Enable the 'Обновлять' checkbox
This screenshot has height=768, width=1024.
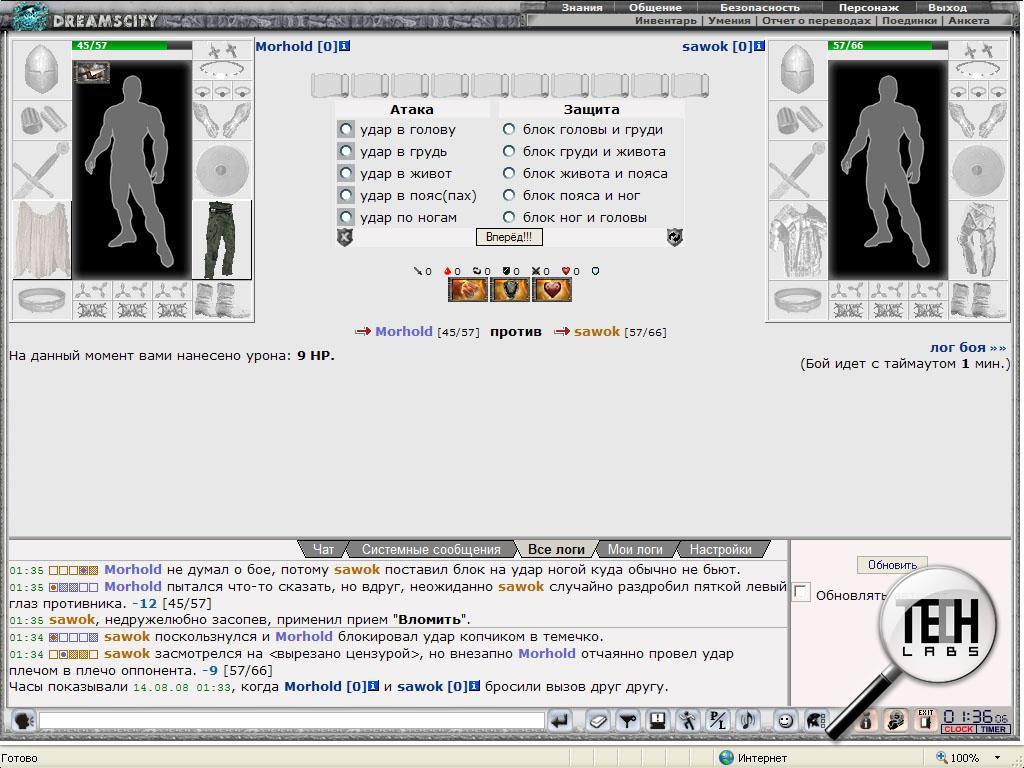pyautogui.click(x=802, y=593)
